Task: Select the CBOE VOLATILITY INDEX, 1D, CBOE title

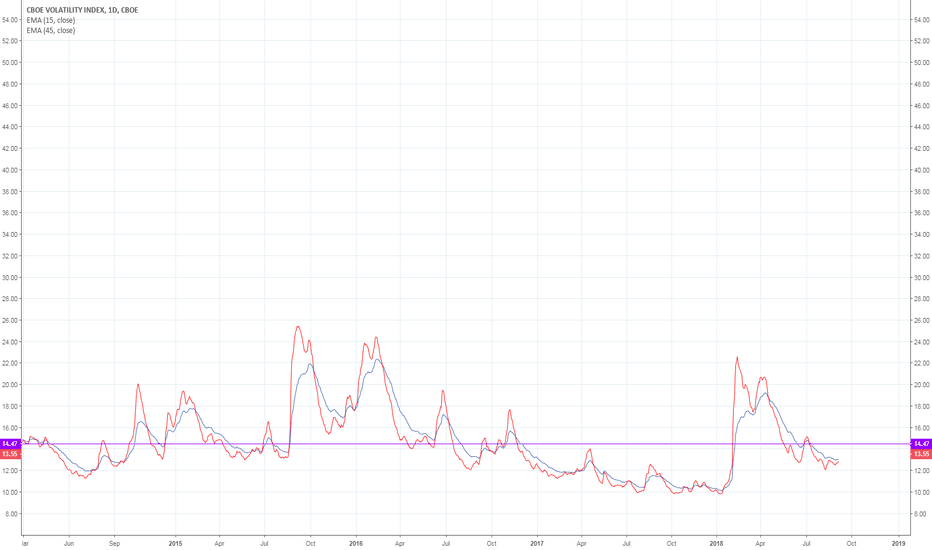Action: point(82,10)
